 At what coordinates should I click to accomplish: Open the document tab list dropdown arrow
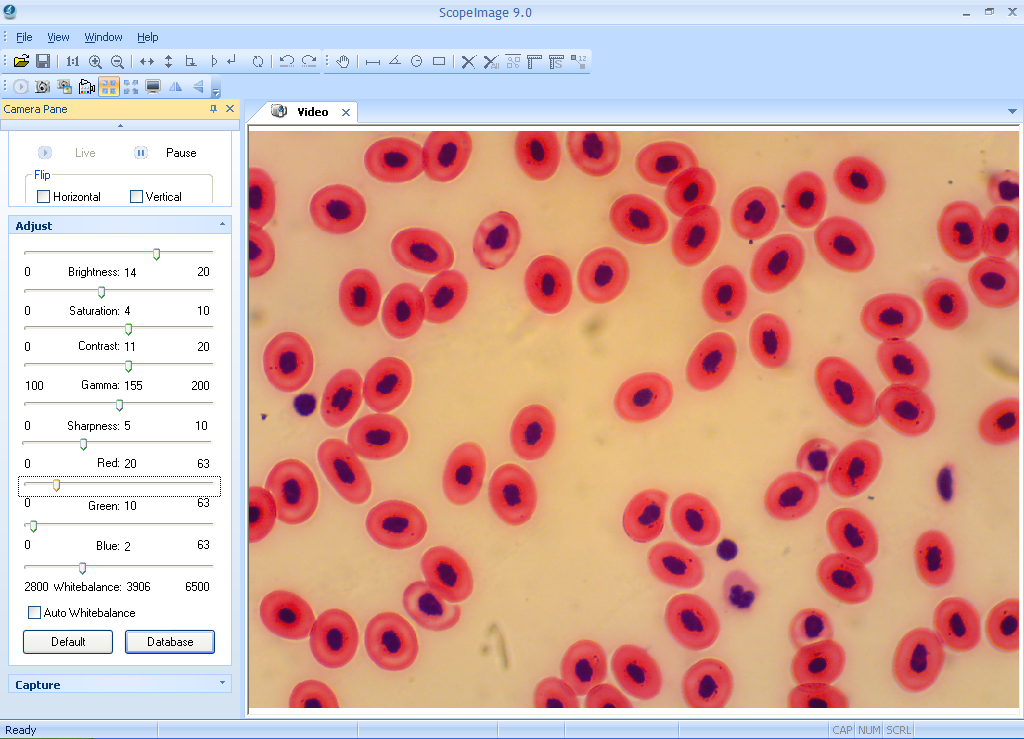click(x=1012, y=112)
